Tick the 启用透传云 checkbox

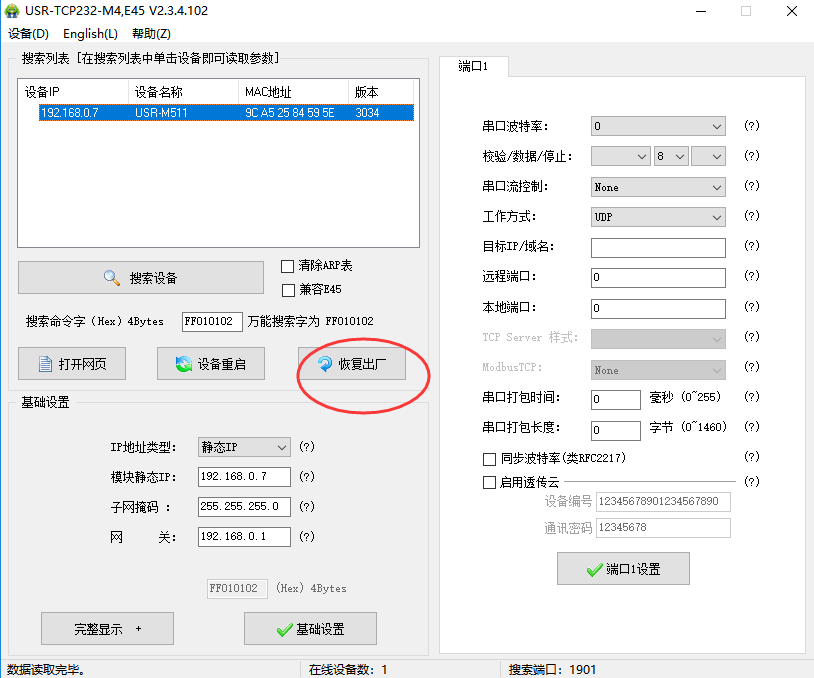489,482
